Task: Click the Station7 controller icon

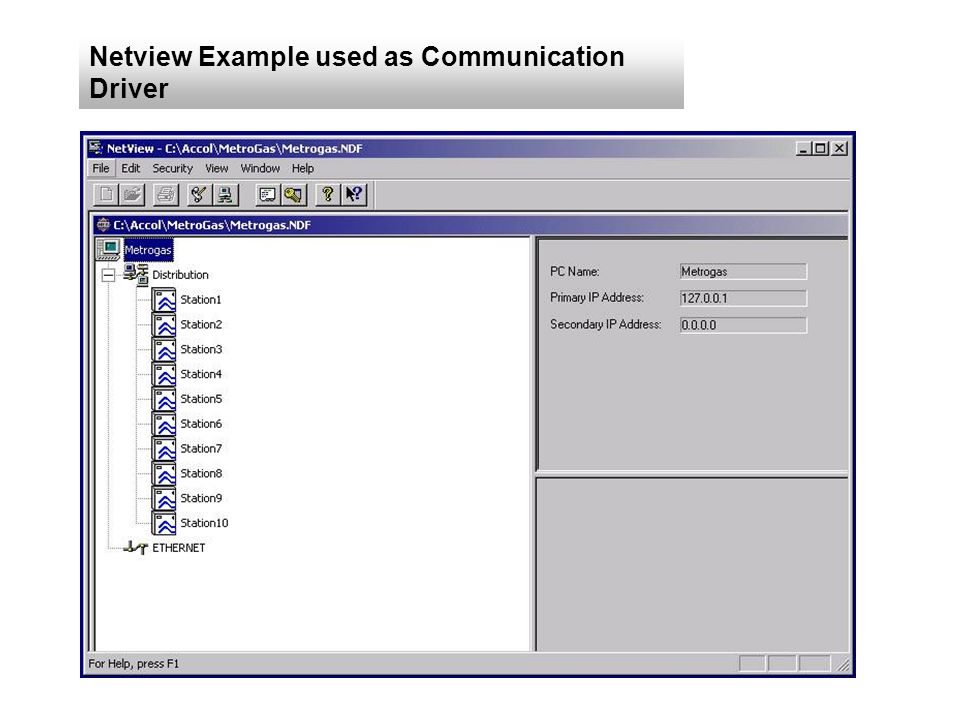Action: coord(164,449)
